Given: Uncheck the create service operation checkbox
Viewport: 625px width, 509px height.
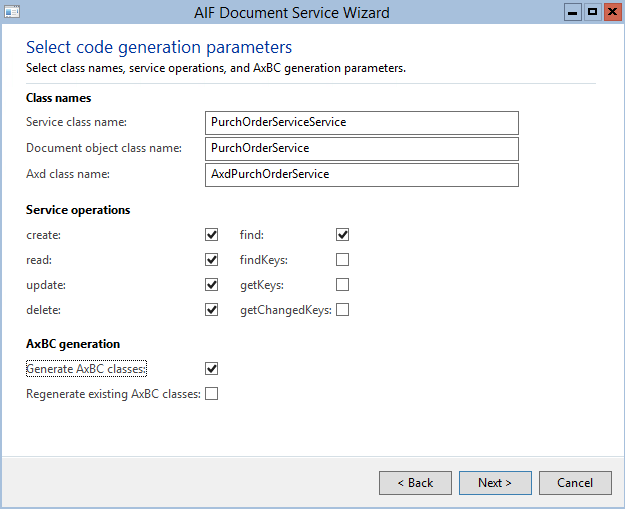Looking at the screenshot, I should point(211,234).
